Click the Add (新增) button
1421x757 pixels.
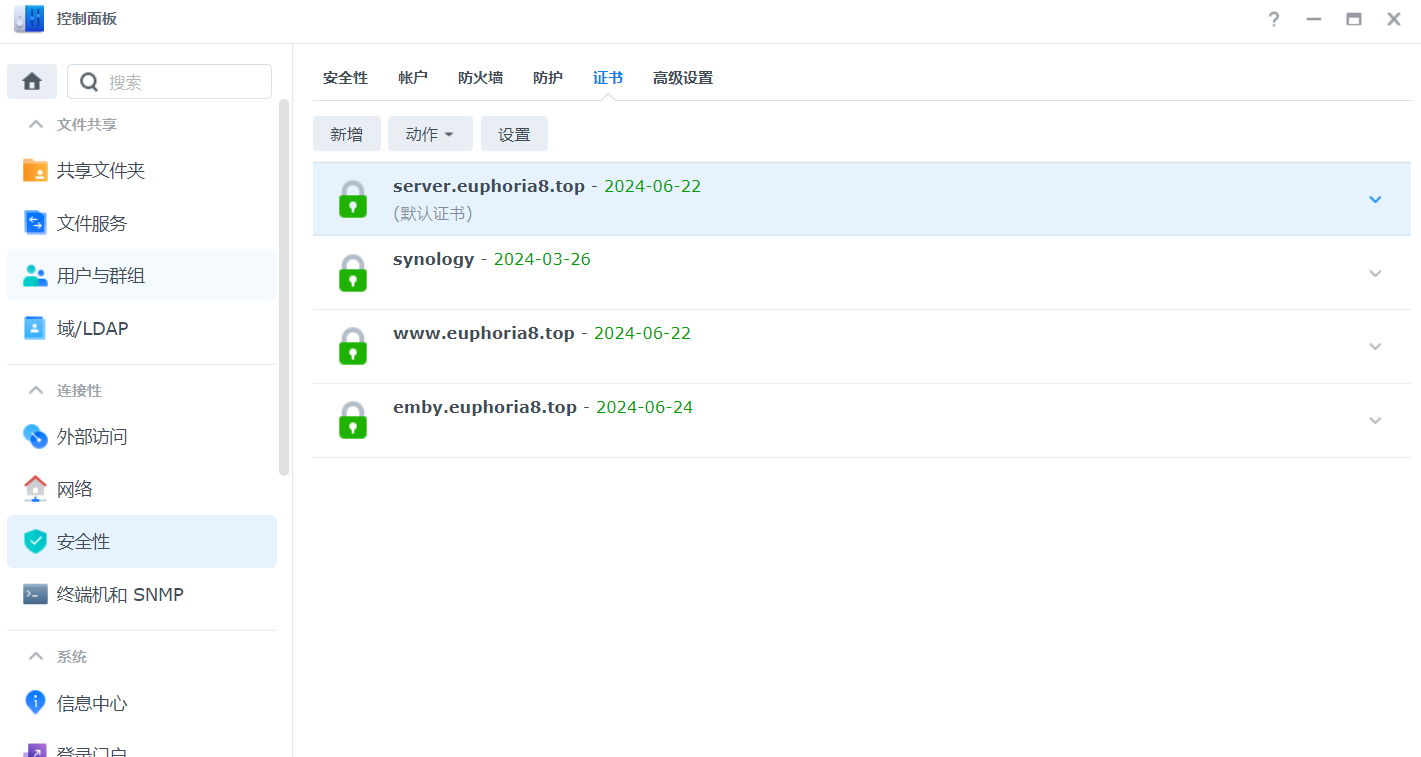[x=346, y=134]
